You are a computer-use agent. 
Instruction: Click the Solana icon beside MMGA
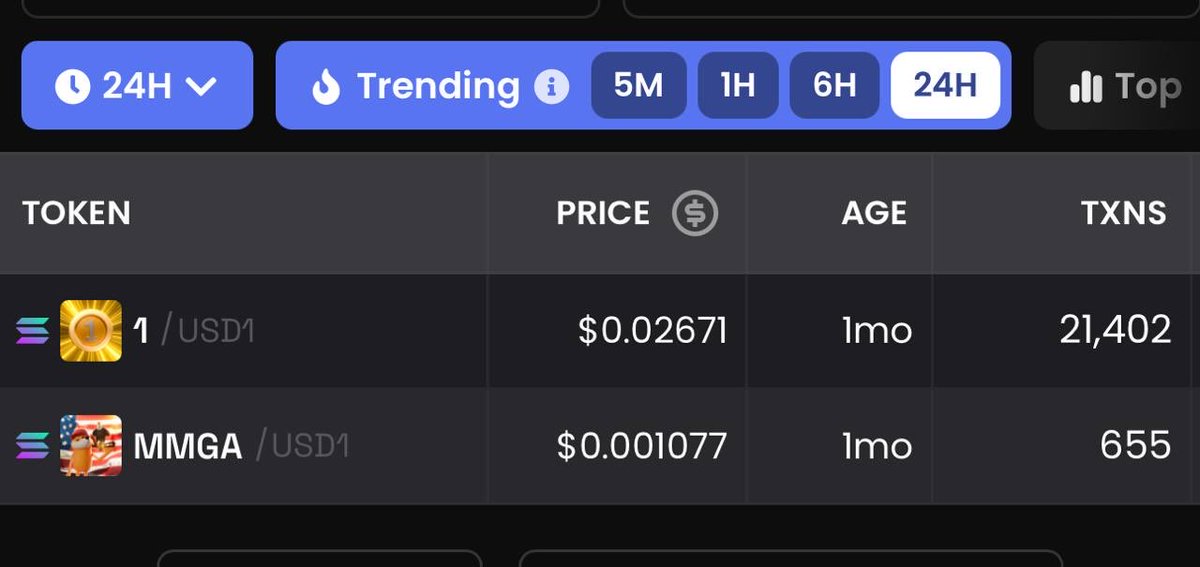coord(33,445)
